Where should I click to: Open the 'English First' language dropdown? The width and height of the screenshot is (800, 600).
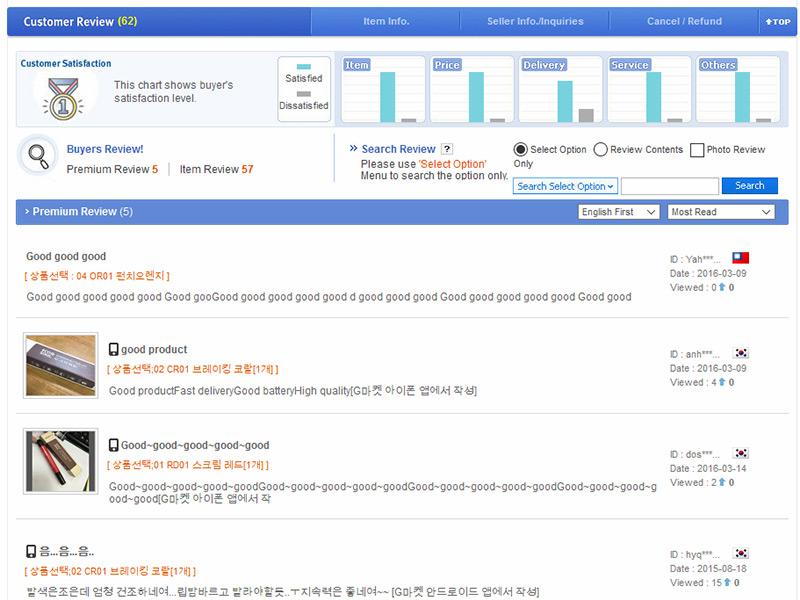[619, 212]
